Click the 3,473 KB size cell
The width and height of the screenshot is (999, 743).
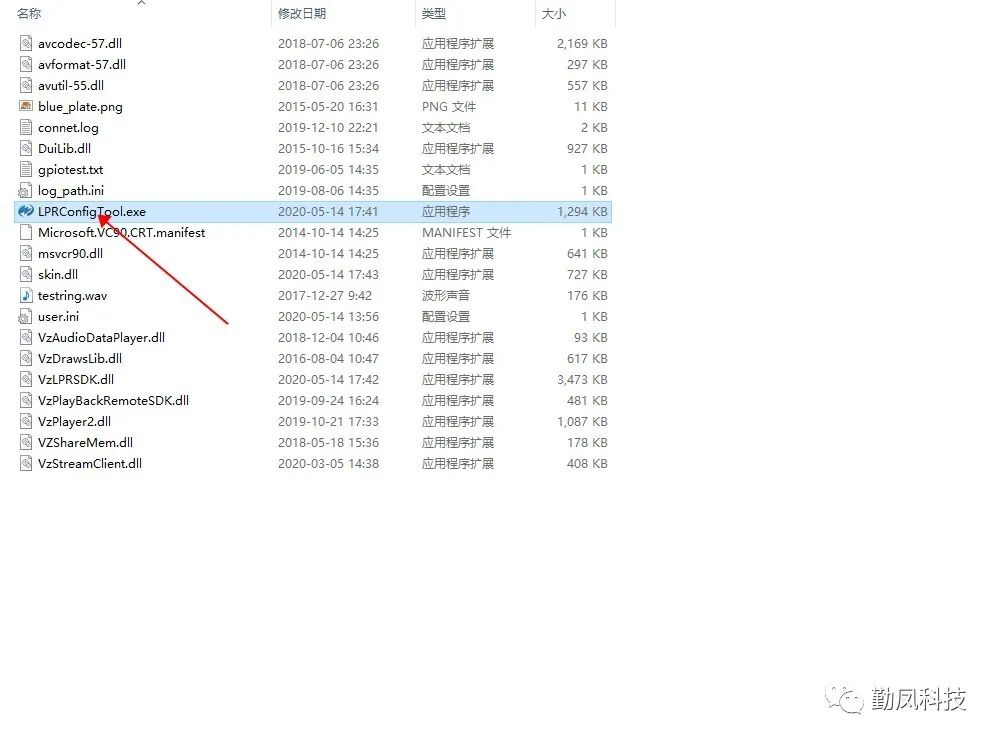[x=582, y=380]
